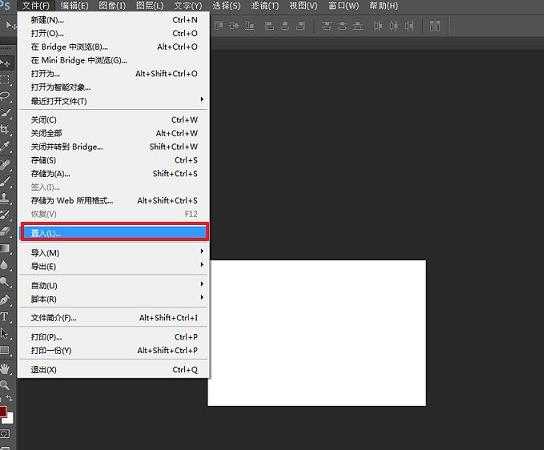This screenshot has width=544, height=450.
Task: Expand the 导入(M) submenu
Action: (x=114, y=253)
